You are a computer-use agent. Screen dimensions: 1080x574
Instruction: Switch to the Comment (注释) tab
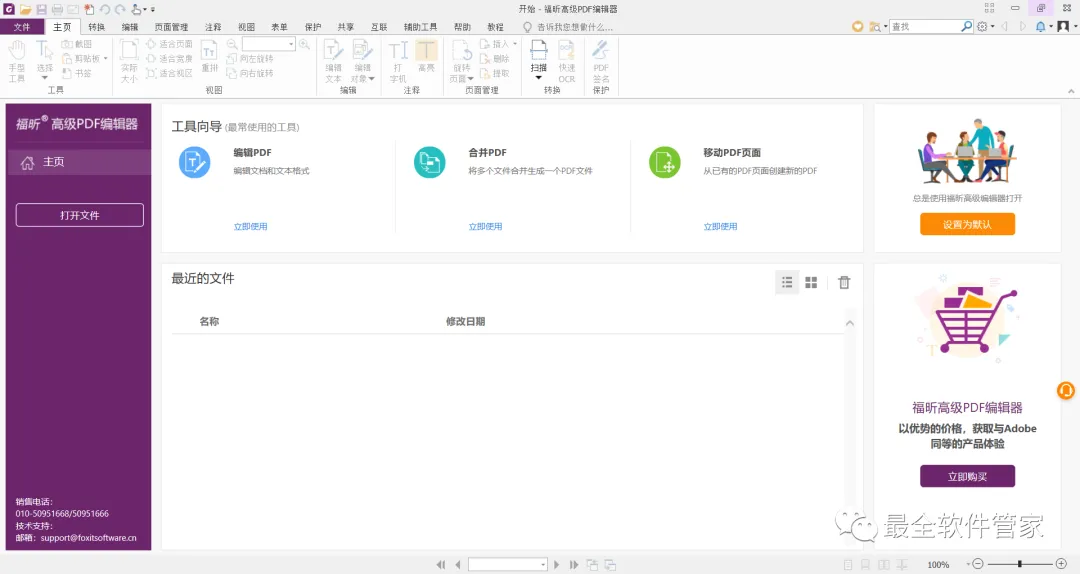pos(214,27)
